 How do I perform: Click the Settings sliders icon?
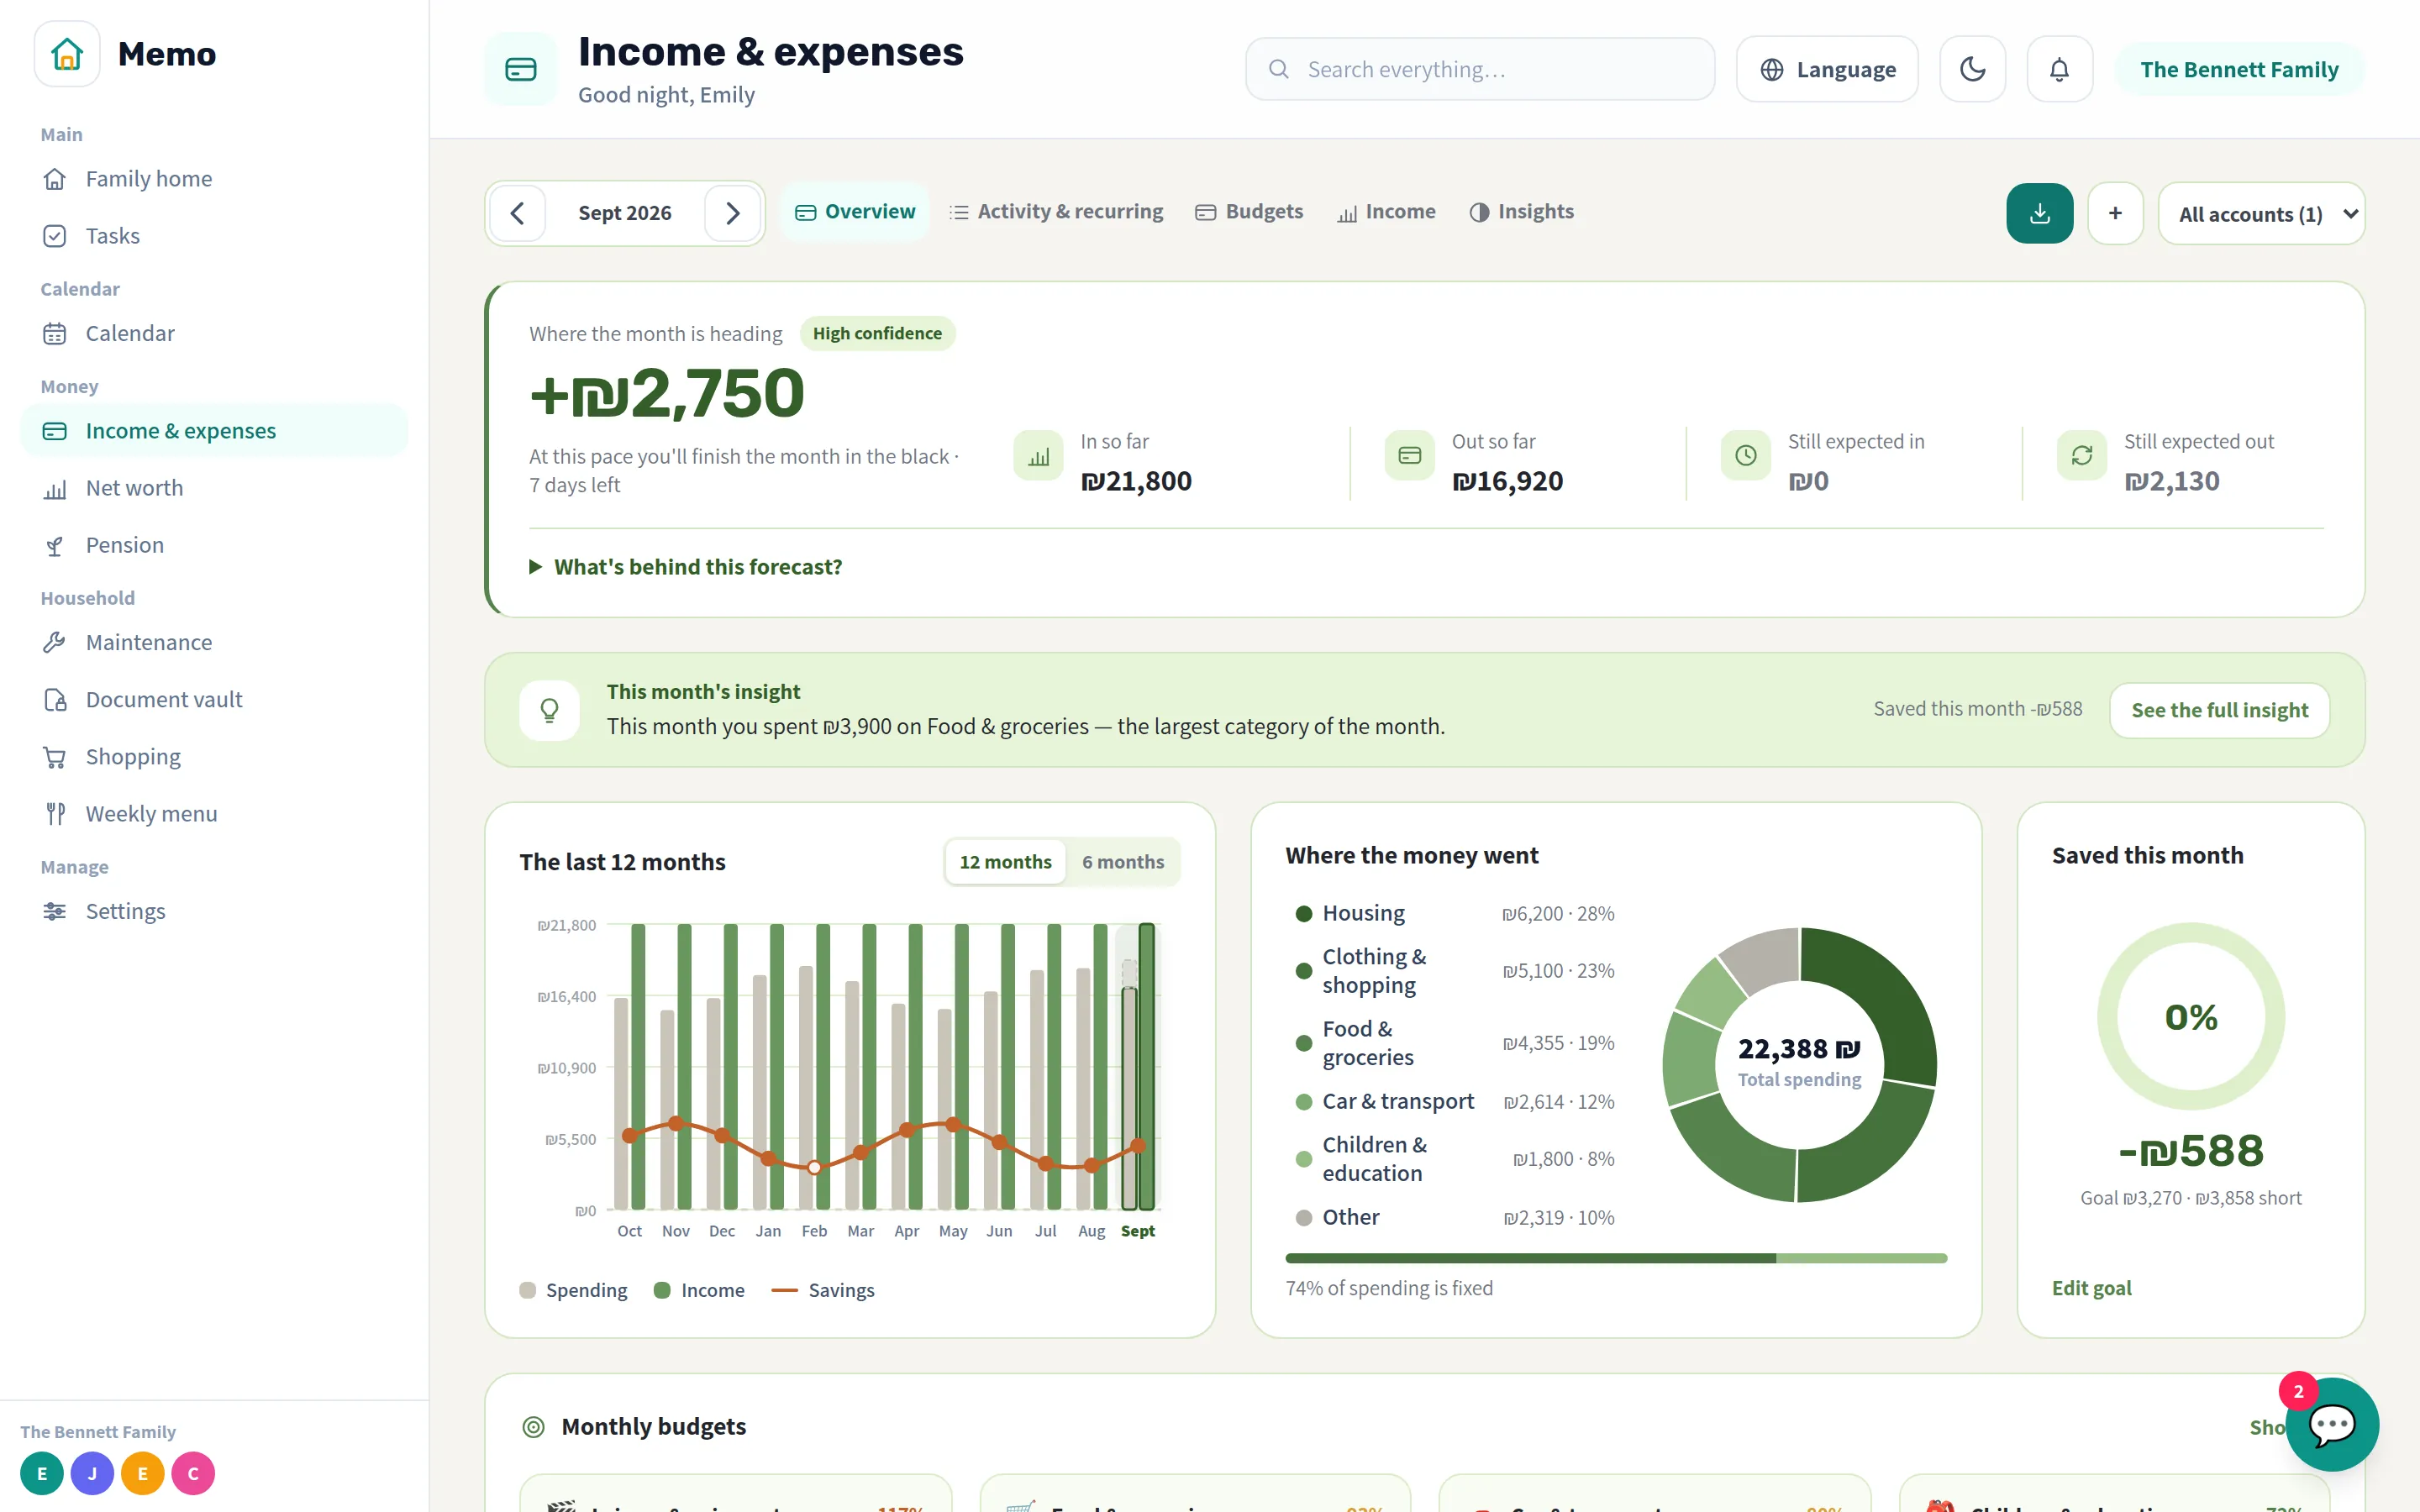coord(55,911)
